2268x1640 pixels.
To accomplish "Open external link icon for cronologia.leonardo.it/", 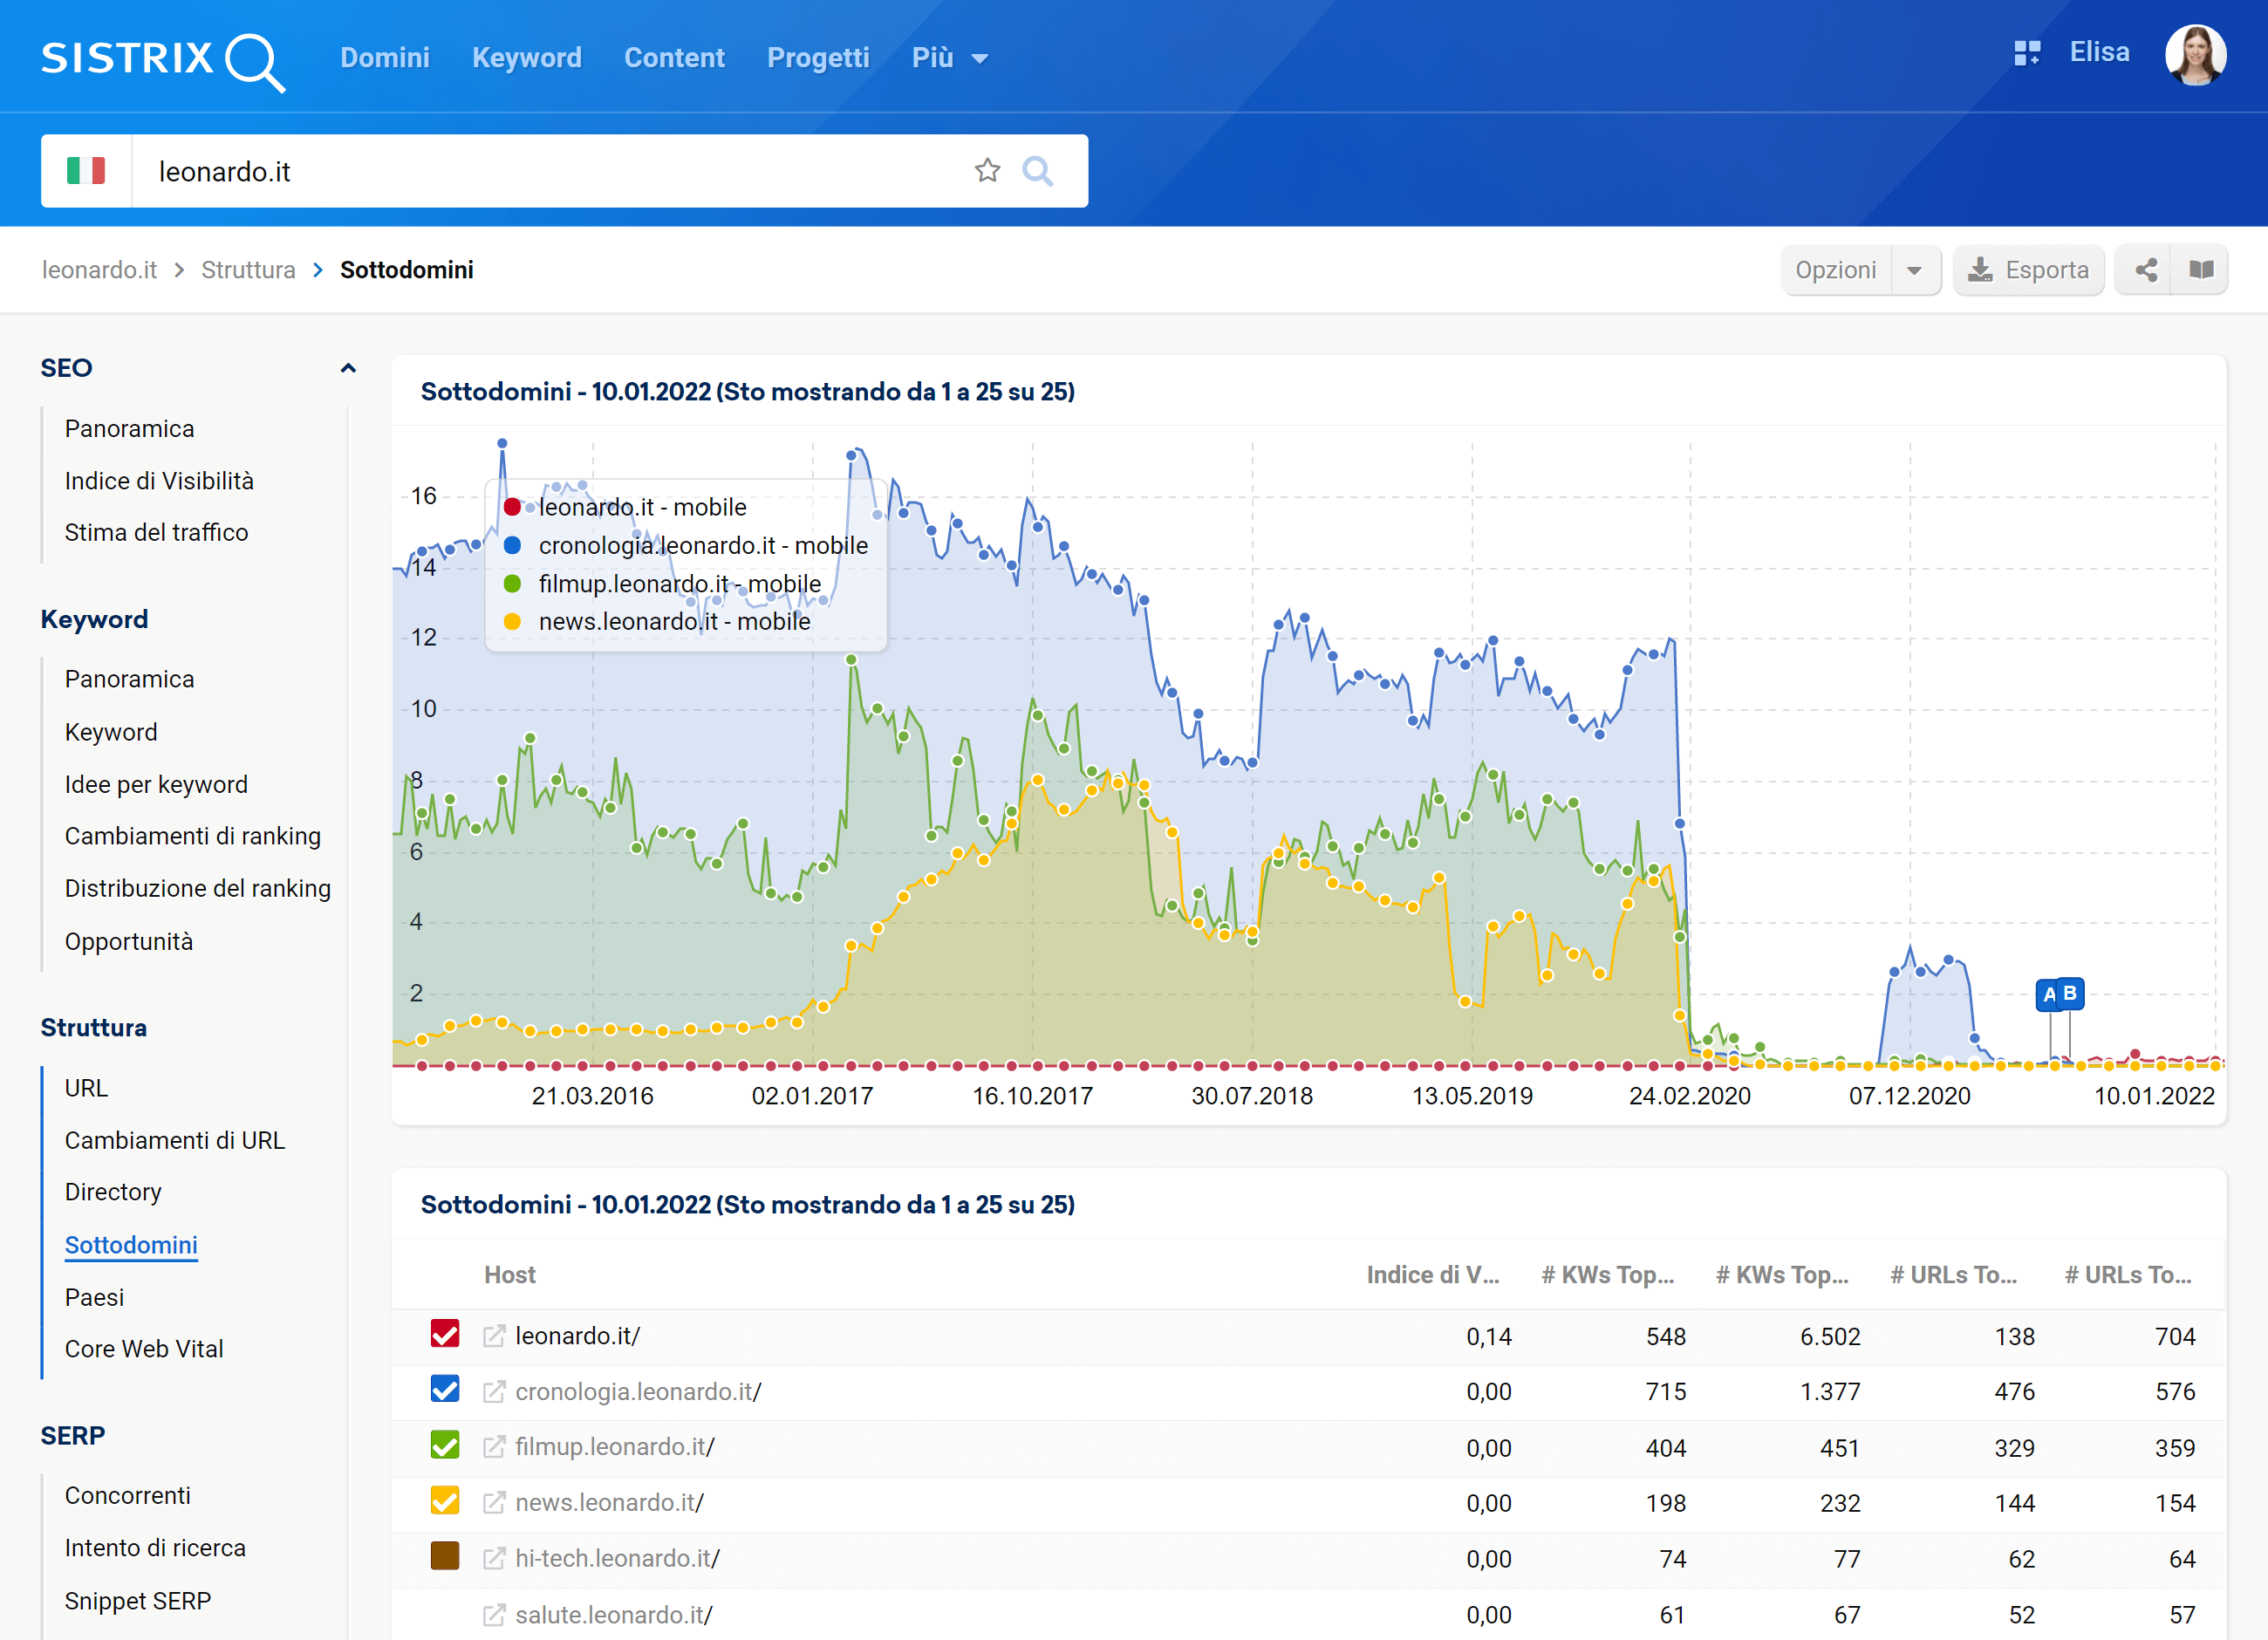I will click(x=494, y=1392).
